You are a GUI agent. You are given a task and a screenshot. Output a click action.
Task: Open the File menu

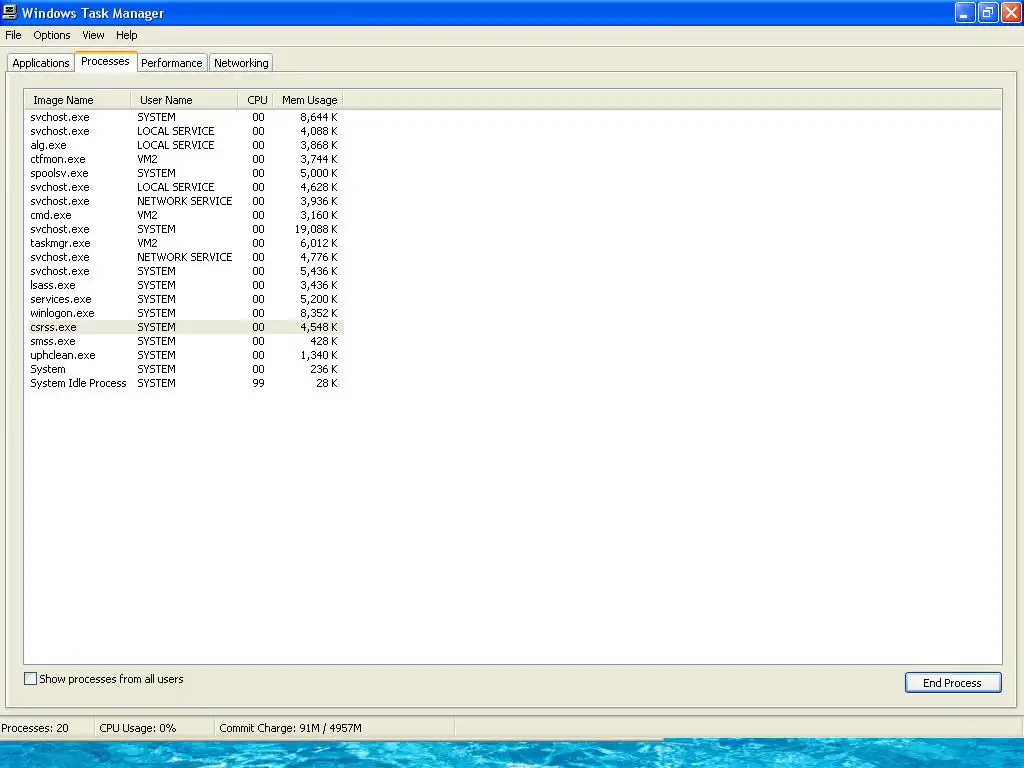pos(13,35)
